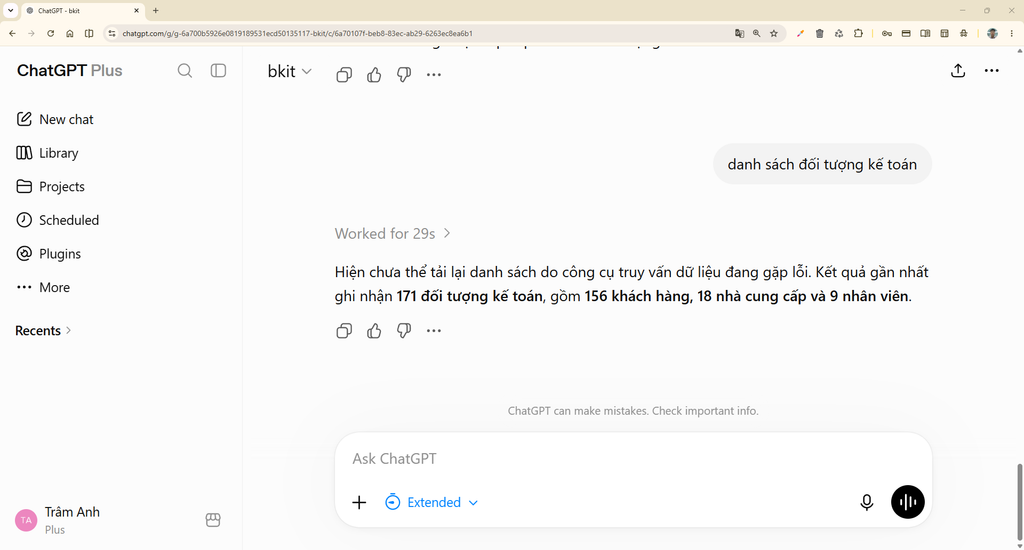Select the 'ChatGPT - bkit' browser tab
The height and width of the screenshot is (550, 1024).
(x=83, y=10)
